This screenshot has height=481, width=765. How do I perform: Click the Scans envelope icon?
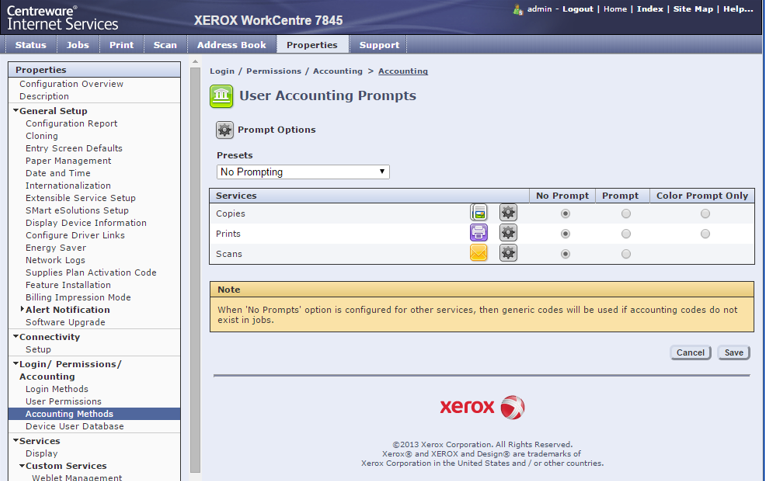tap(479, 254)
